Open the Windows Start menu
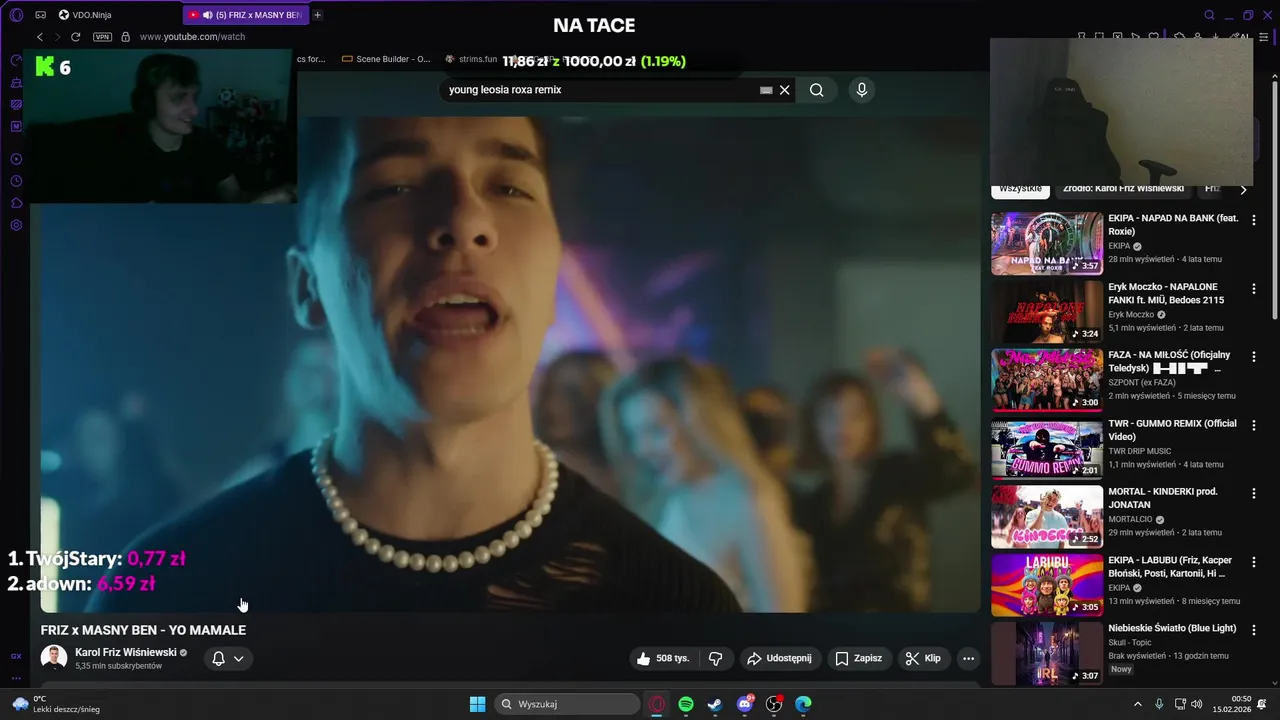This screenshot has height=720, width=1280. click(477, 704)
